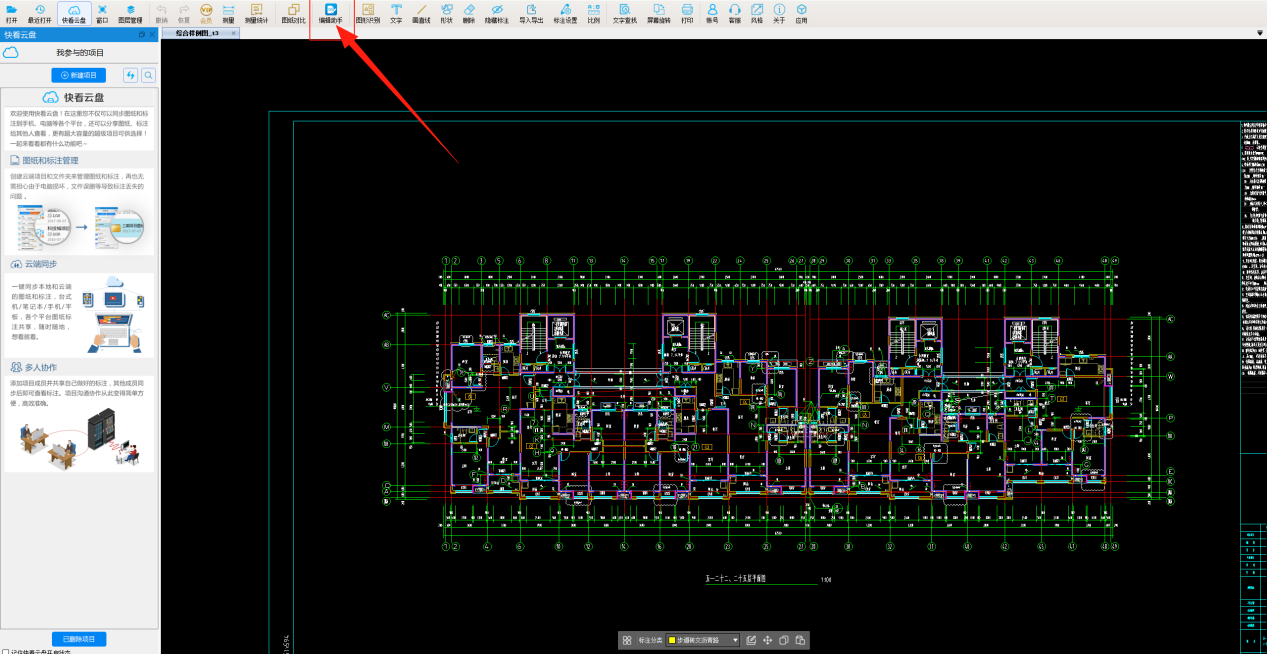The width and height of the screenshot is (1267, 654).
Task: Click the copy icon on bottom bar
Action: point(784,640)
